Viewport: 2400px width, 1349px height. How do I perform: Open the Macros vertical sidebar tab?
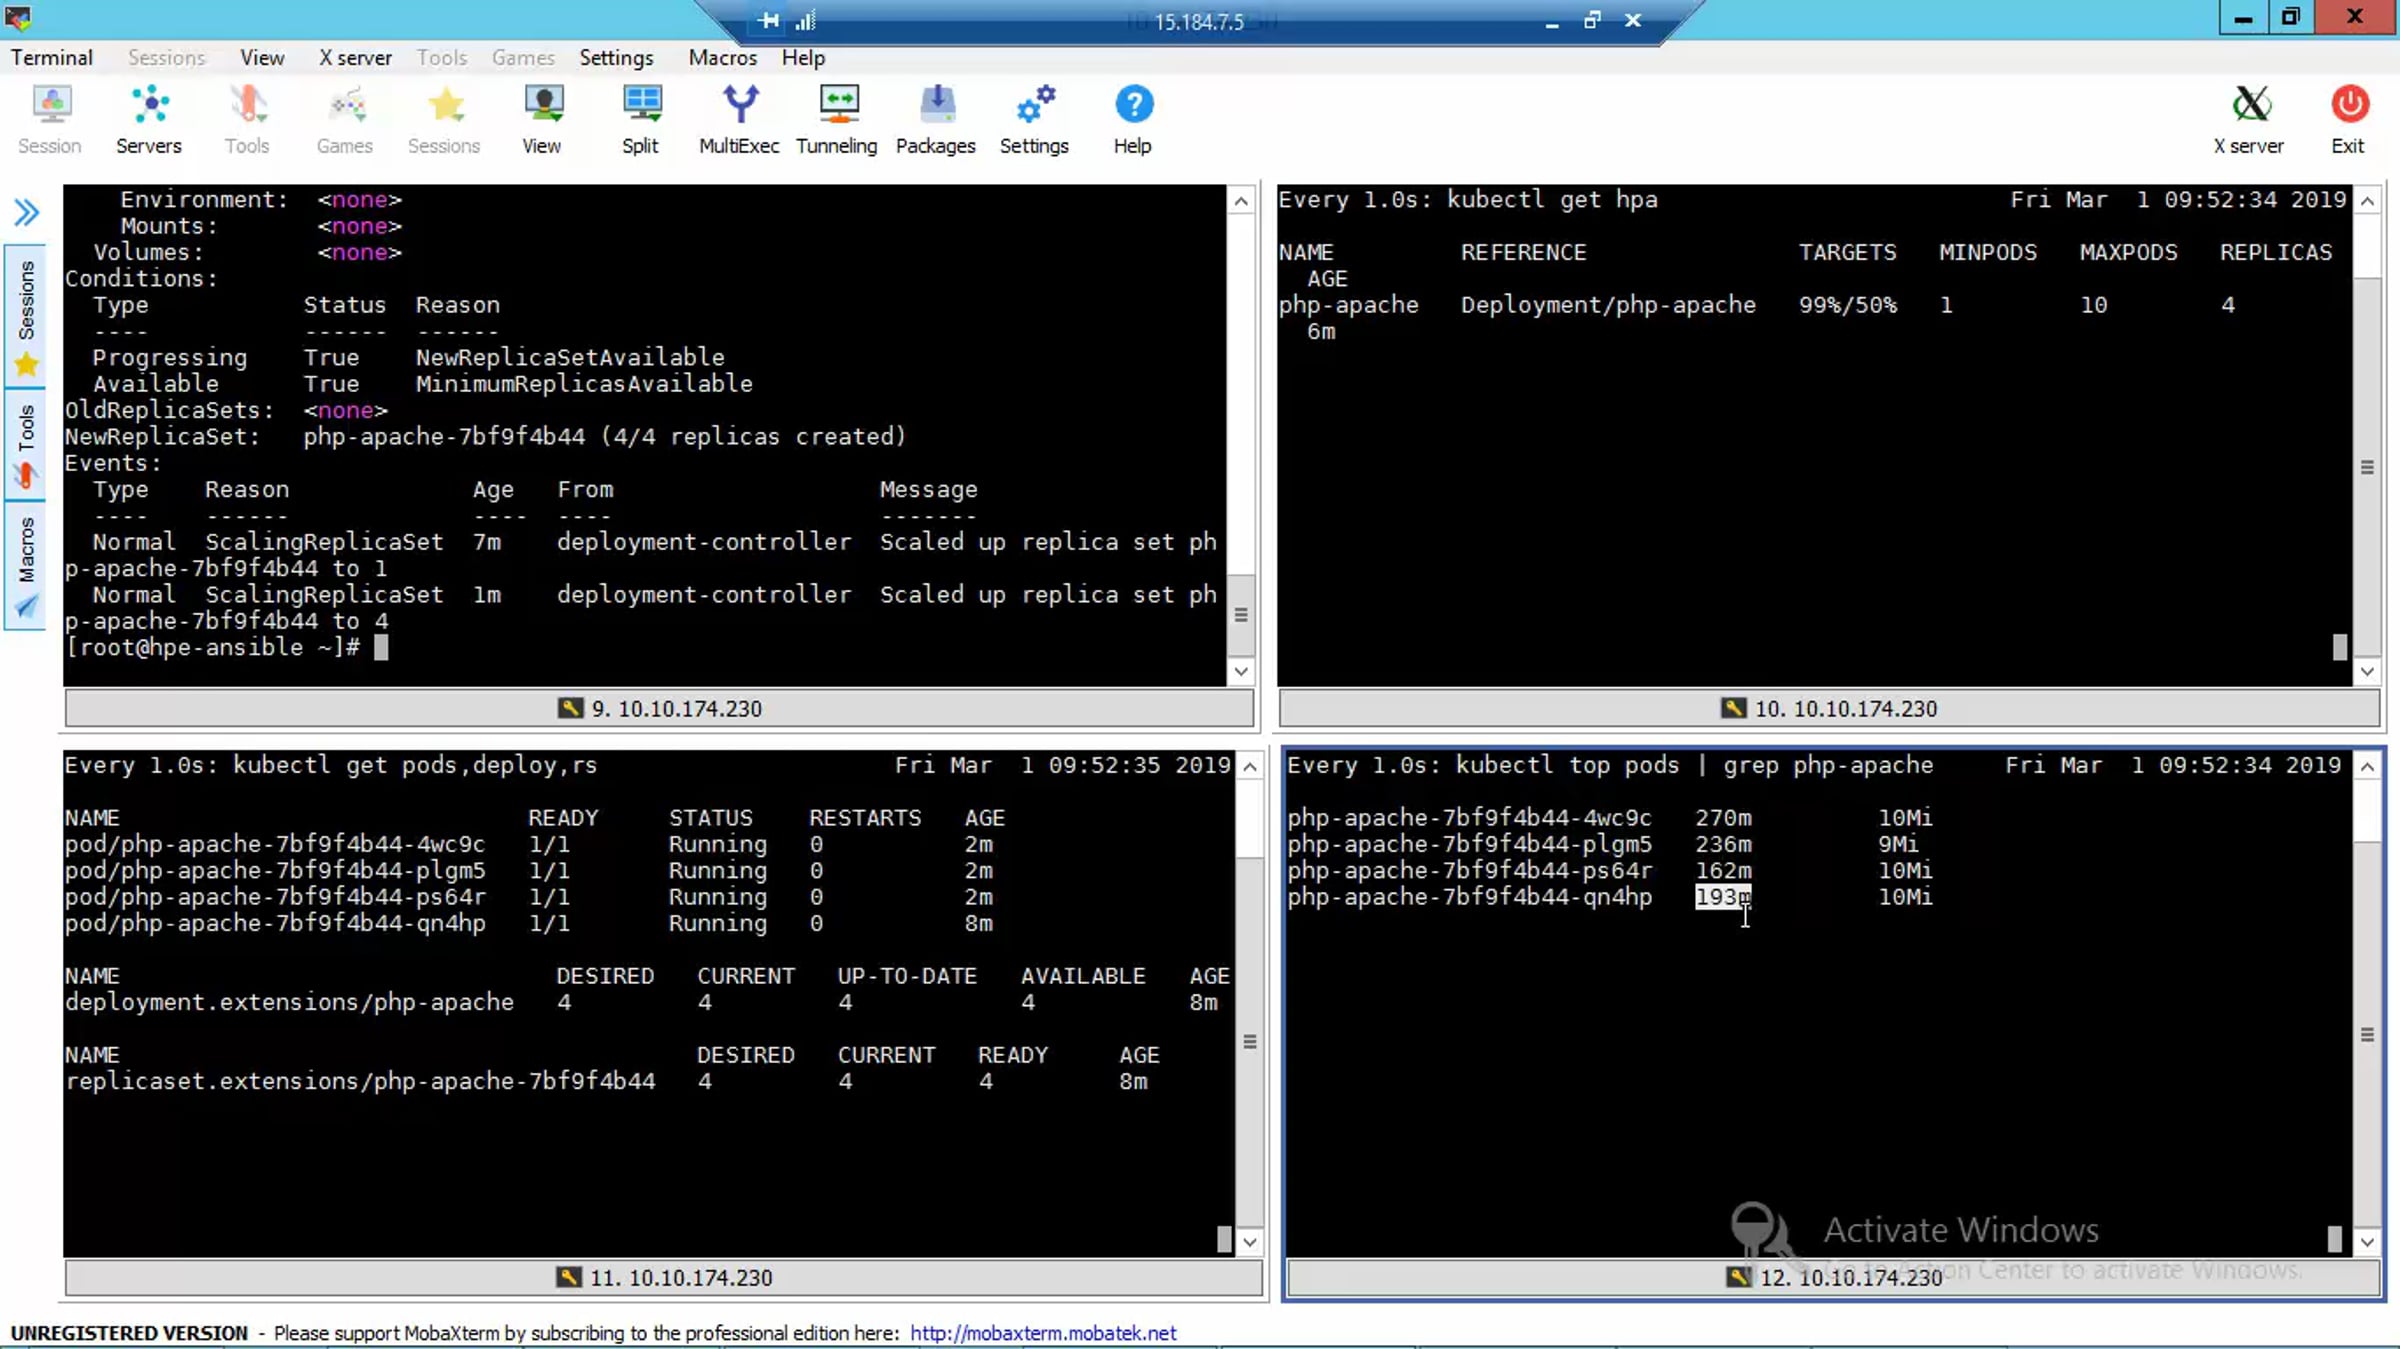tap(26, 565)
